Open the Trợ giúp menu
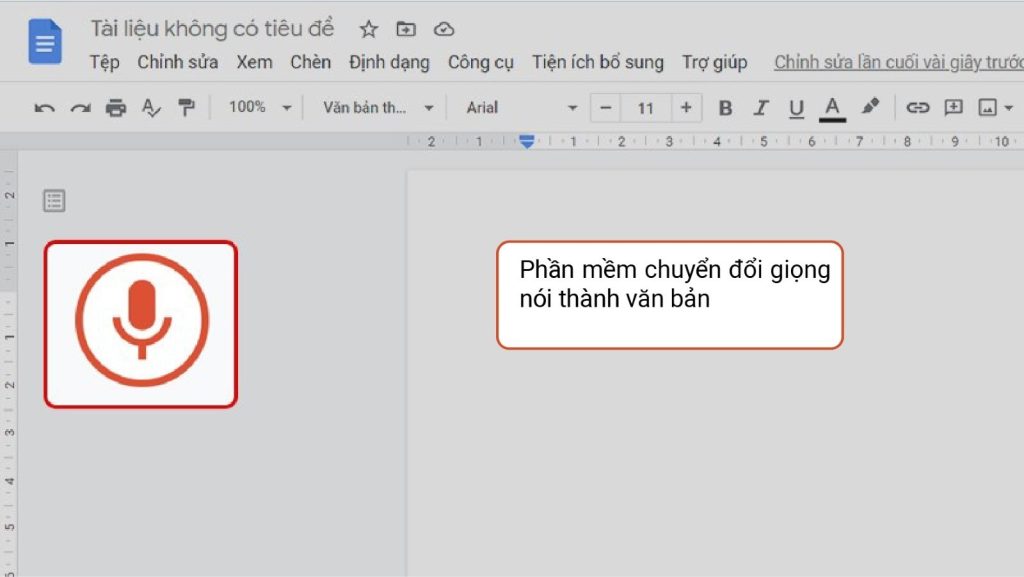 pyautogui.click(x=715, y=63)
